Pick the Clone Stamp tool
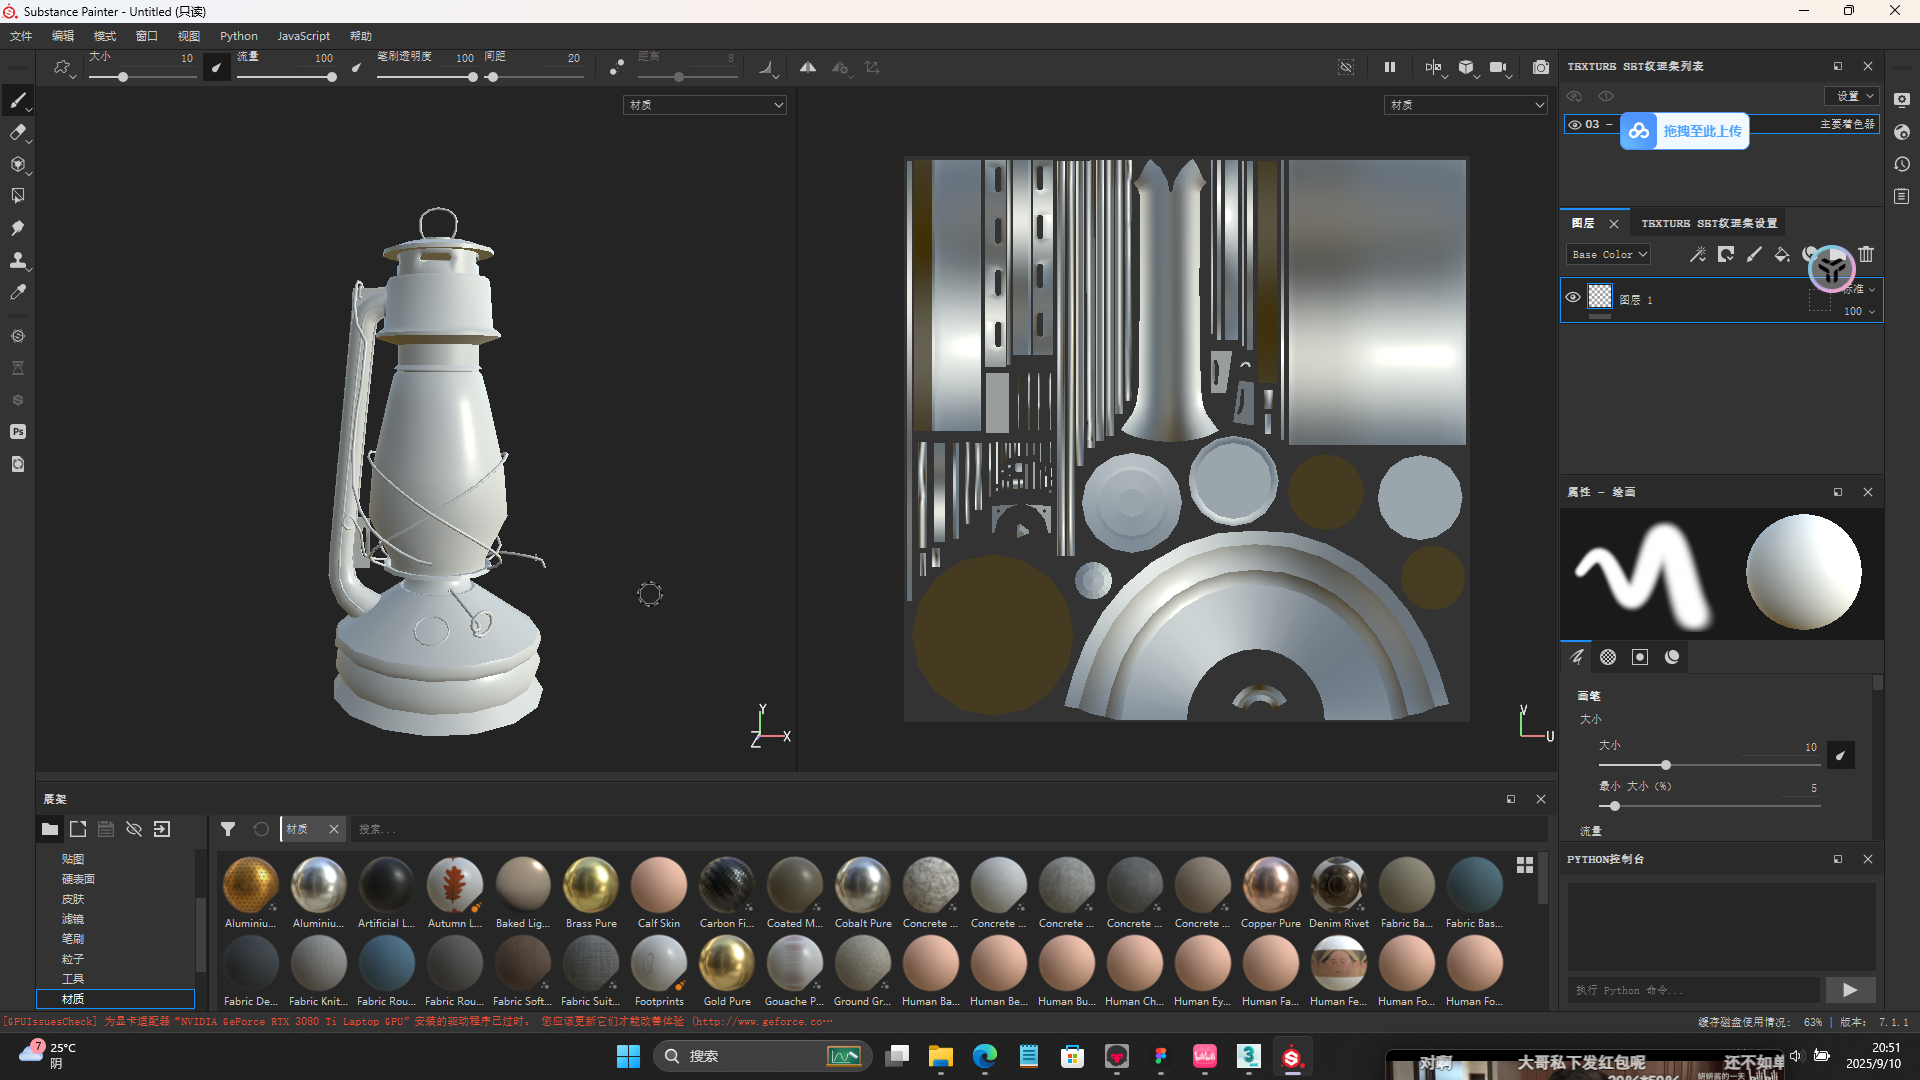Image resolution: width=1920 pixels, height=1080 pixels. 17,260
